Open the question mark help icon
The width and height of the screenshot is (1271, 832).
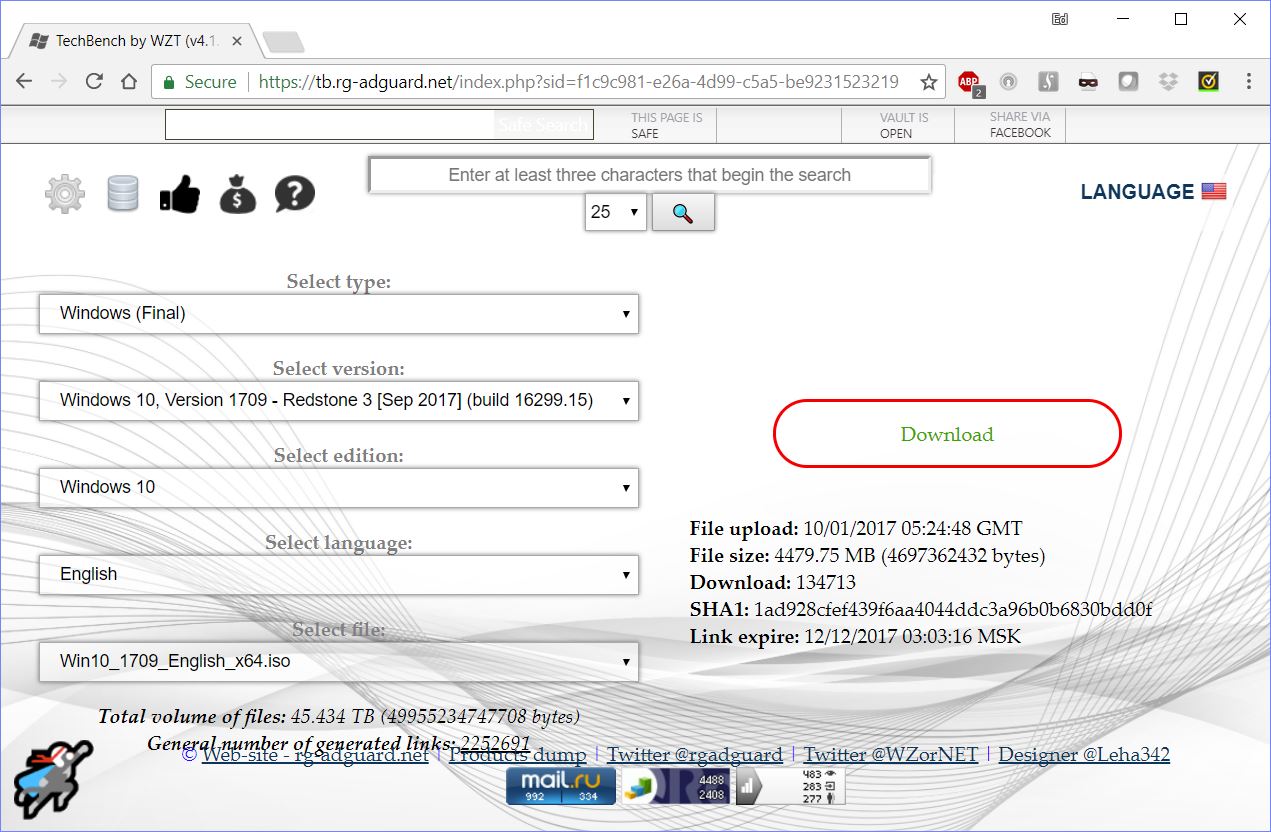(x=295, y=193)
